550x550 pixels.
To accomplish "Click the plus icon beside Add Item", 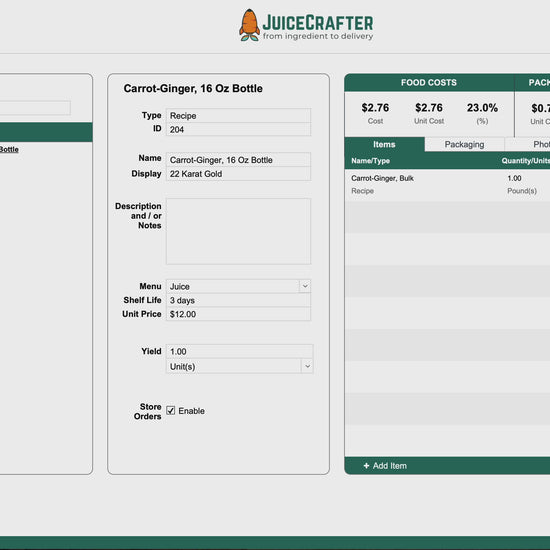I will [x=366, y=465].
